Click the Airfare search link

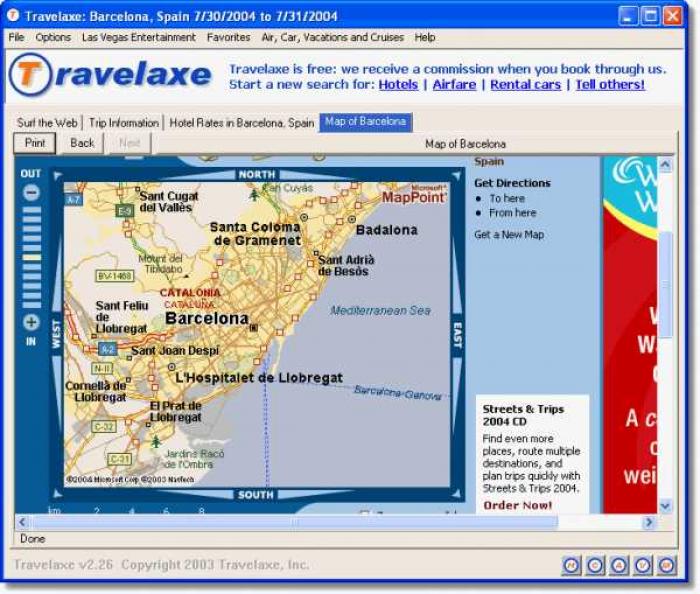(x=454, y=84)
